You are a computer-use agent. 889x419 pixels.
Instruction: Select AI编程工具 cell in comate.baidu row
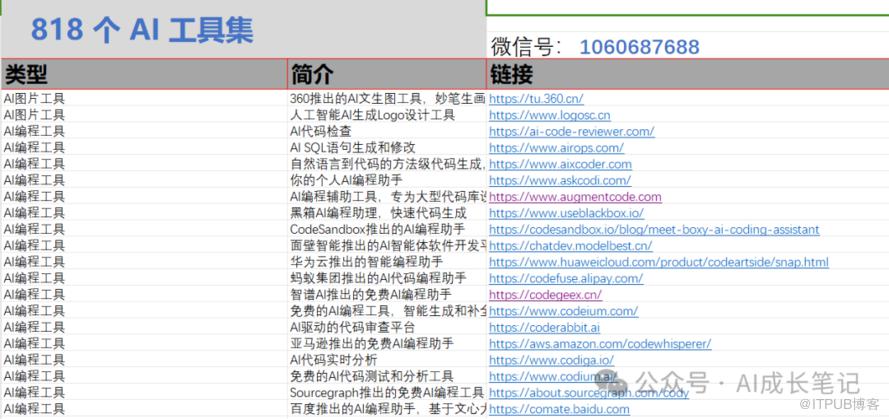144,409
